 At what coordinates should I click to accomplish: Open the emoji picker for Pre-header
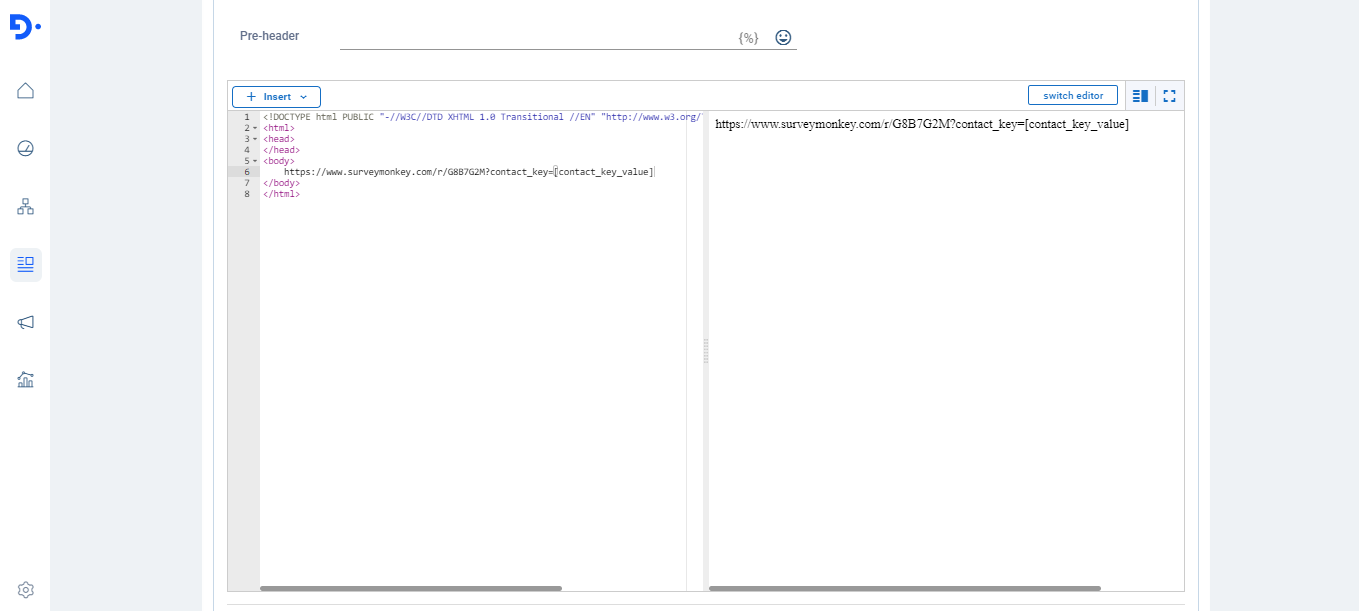(x=783, y=37)
